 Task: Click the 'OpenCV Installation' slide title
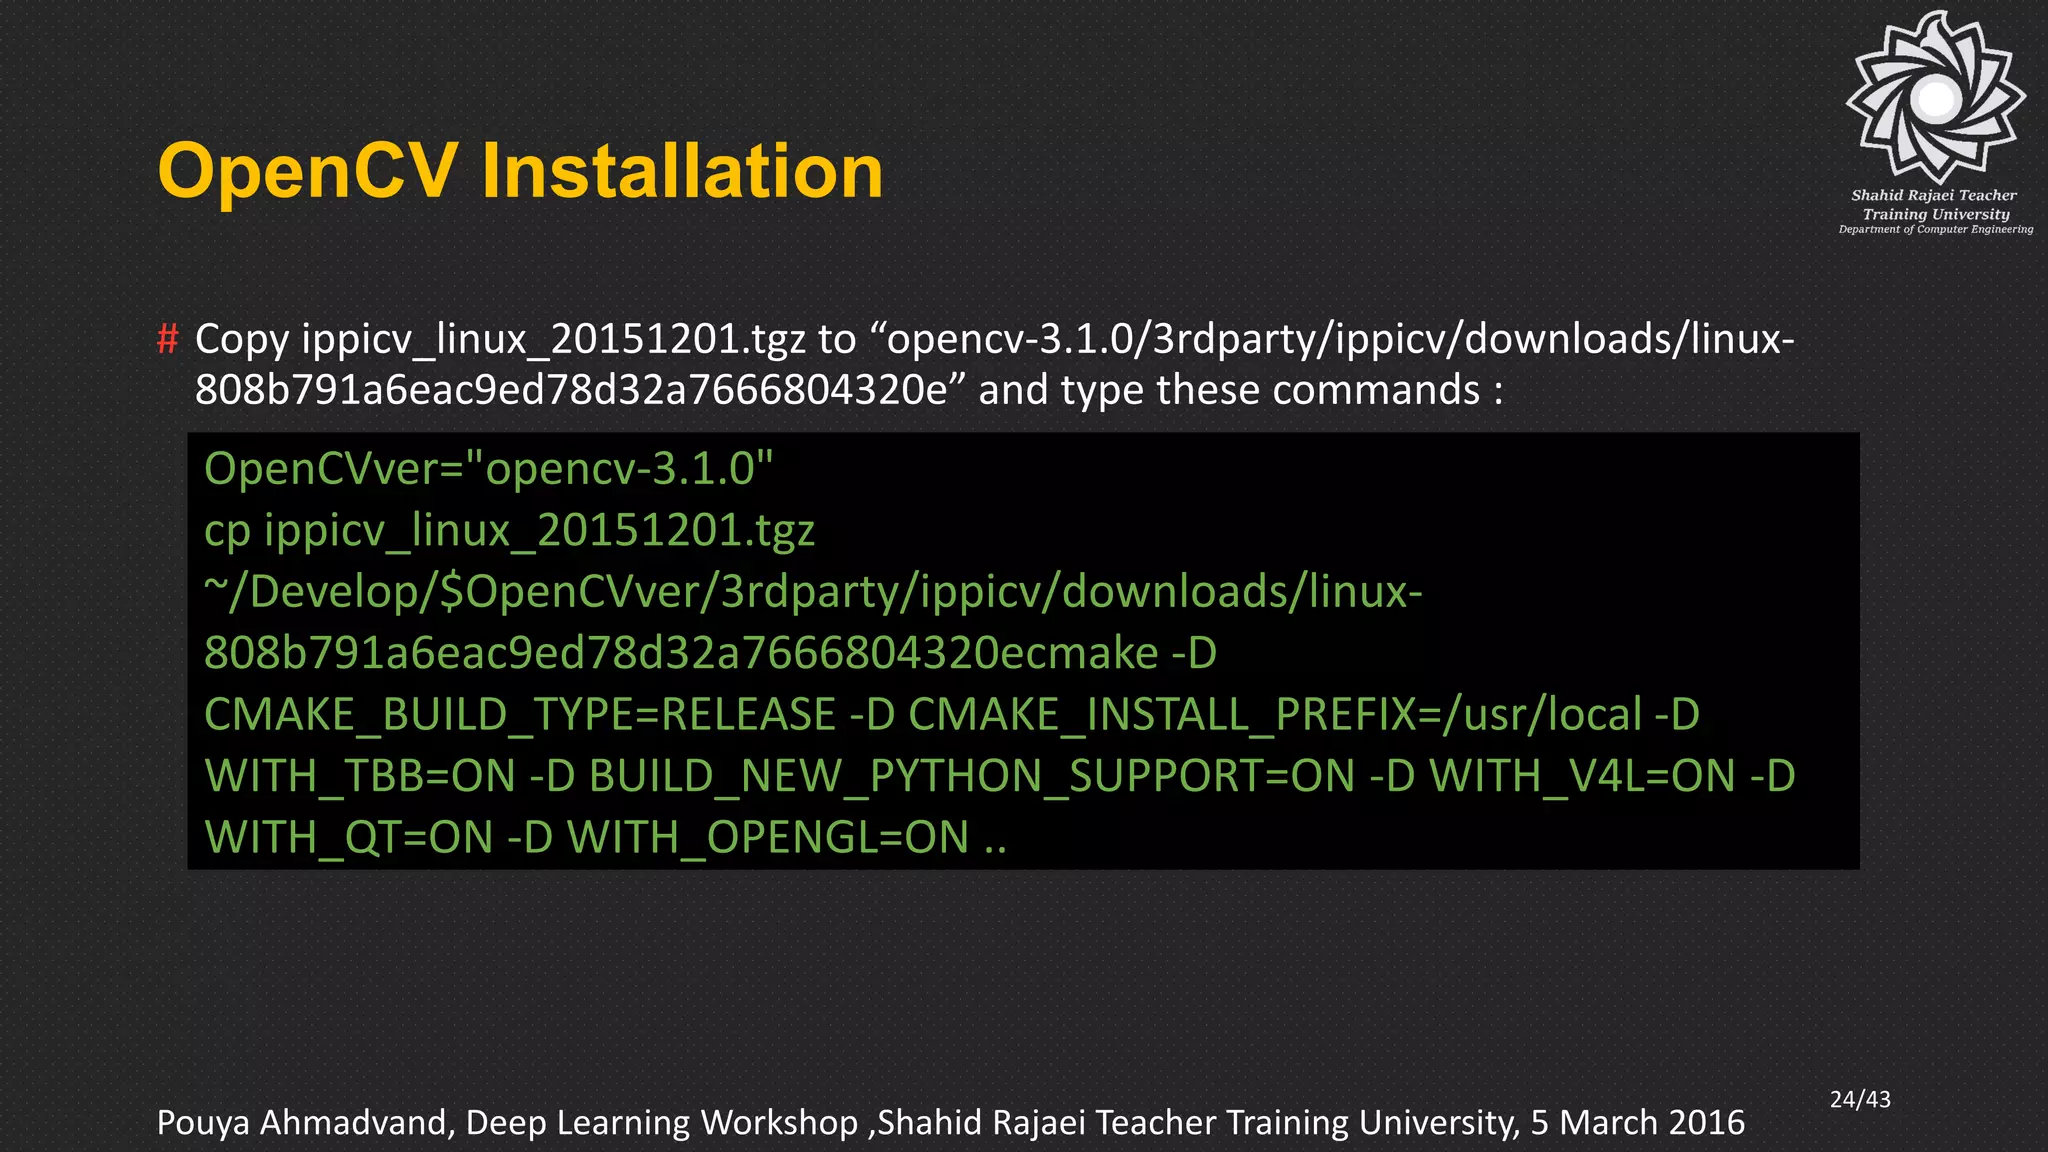pyautogui.click(x=520, y=171)
